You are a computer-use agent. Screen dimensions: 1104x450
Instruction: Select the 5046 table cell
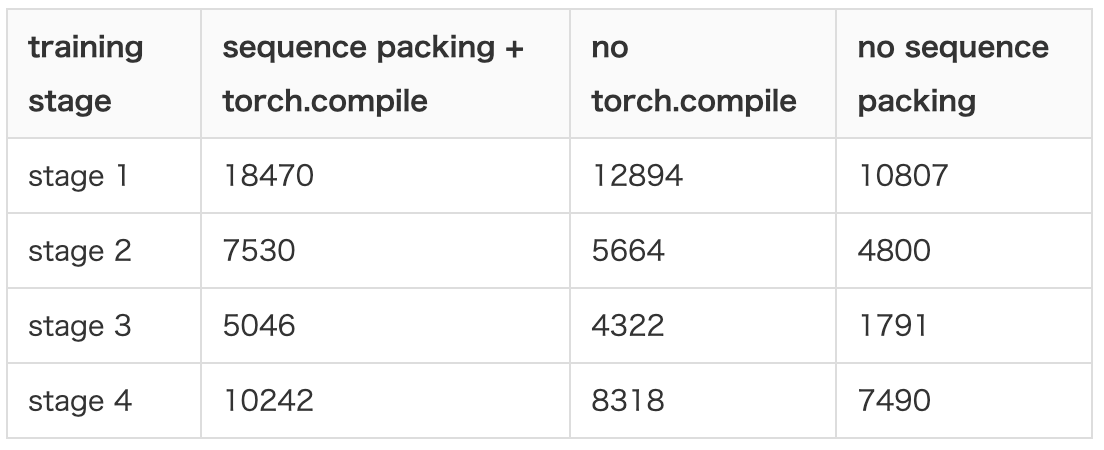click(x=259, y=325)
